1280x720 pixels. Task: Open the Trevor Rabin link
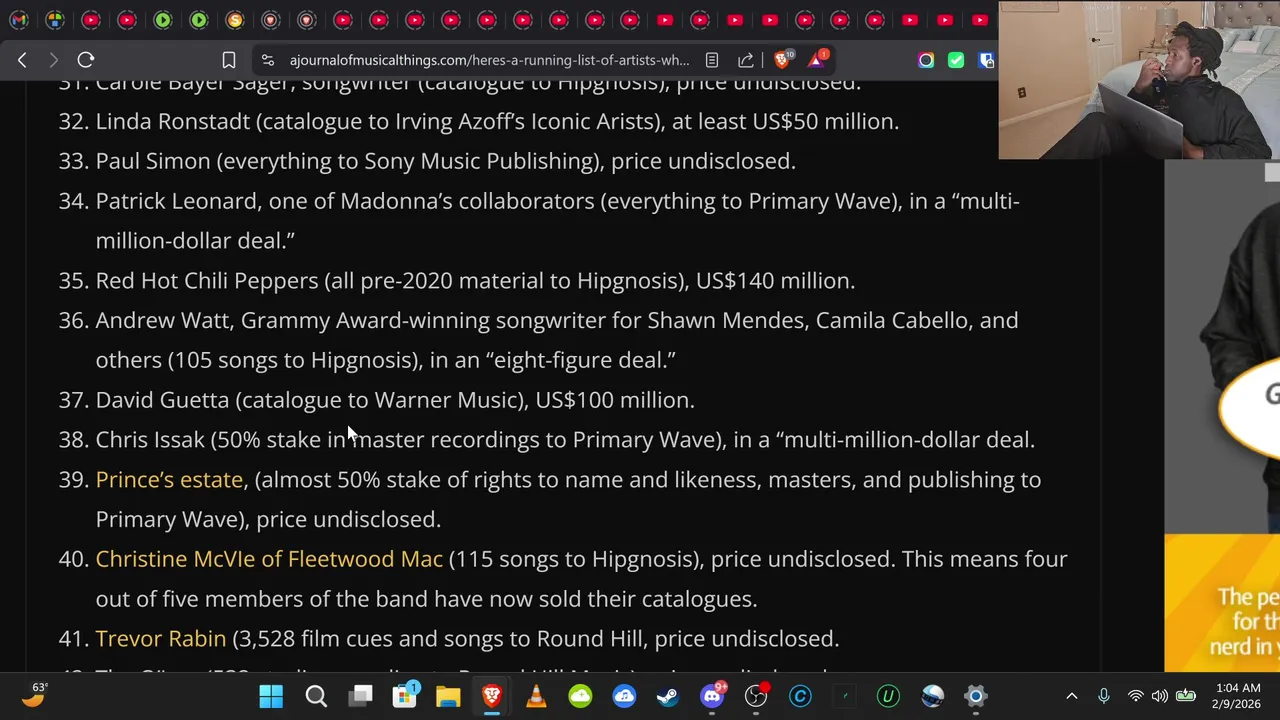click(x=161, y=638)
